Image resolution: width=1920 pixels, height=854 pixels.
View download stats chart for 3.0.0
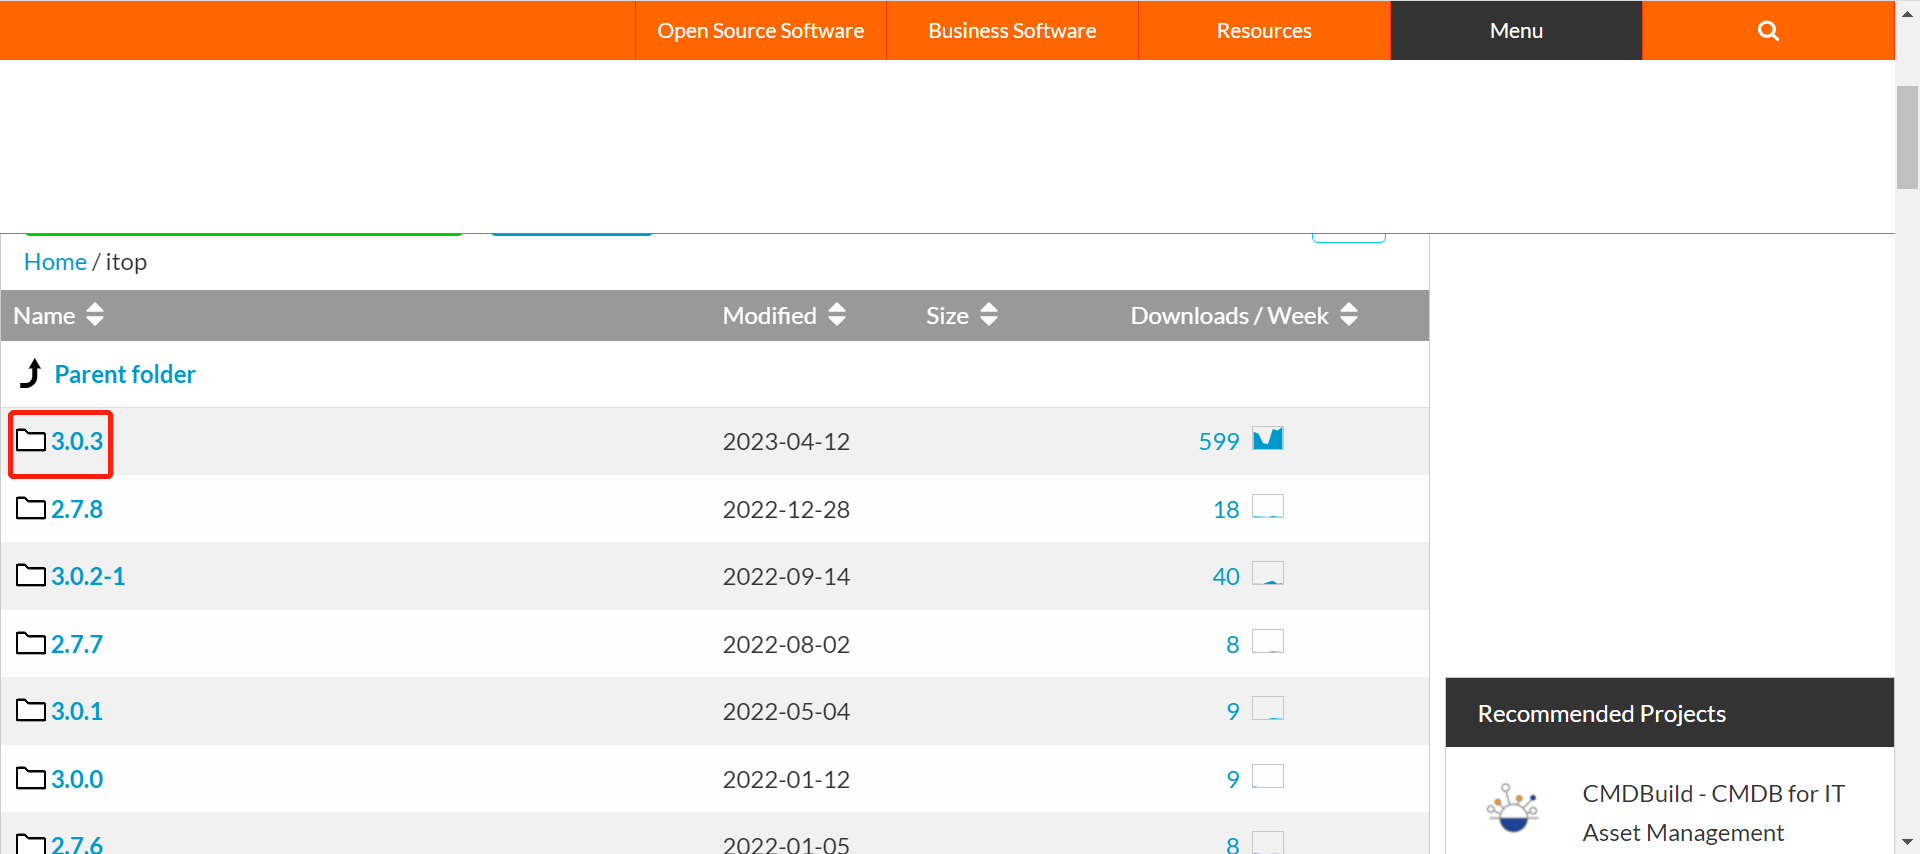click(1268, 777)
